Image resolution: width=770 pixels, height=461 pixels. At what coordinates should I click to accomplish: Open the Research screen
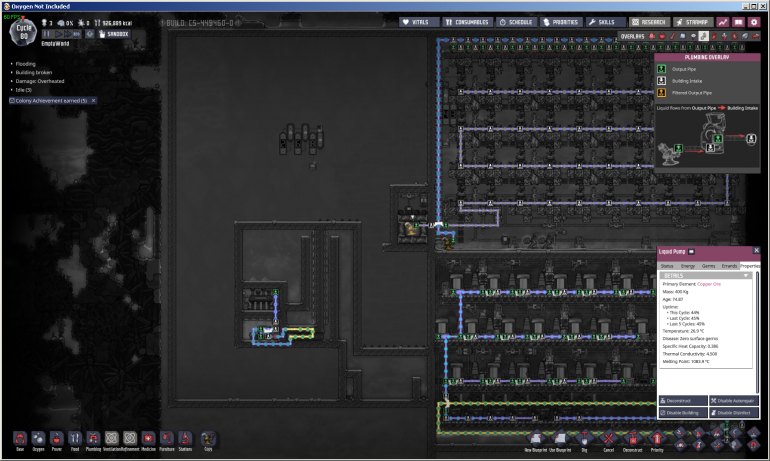(x=648, y=22)
